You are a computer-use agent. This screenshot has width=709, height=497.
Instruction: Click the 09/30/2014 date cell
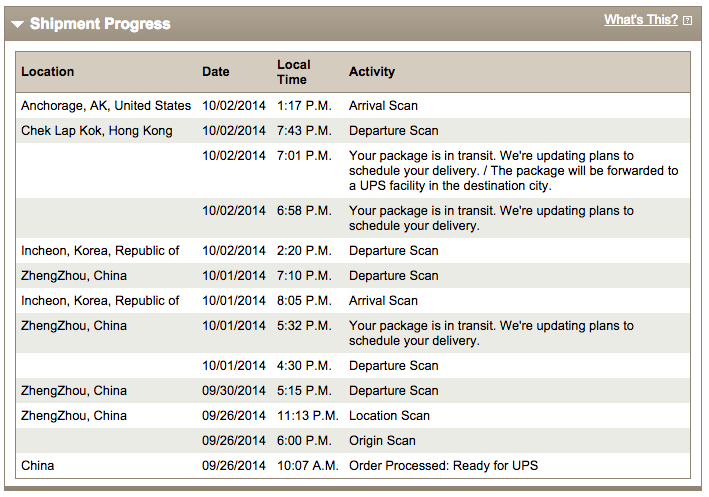[233, 391]
